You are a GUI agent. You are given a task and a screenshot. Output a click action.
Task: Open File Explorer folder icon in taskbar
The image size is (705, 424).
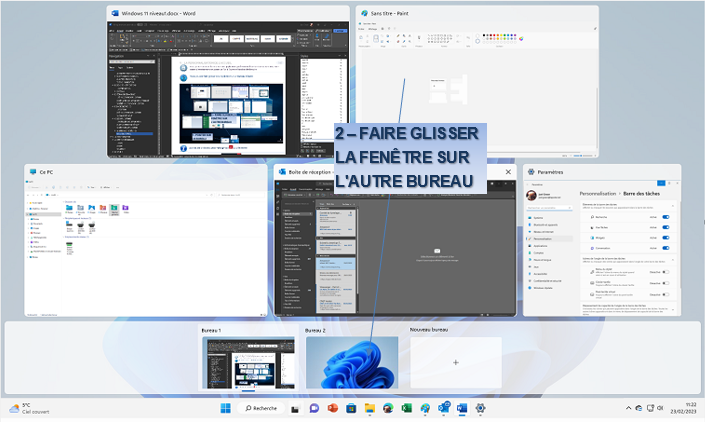click(x=369, y=408)
